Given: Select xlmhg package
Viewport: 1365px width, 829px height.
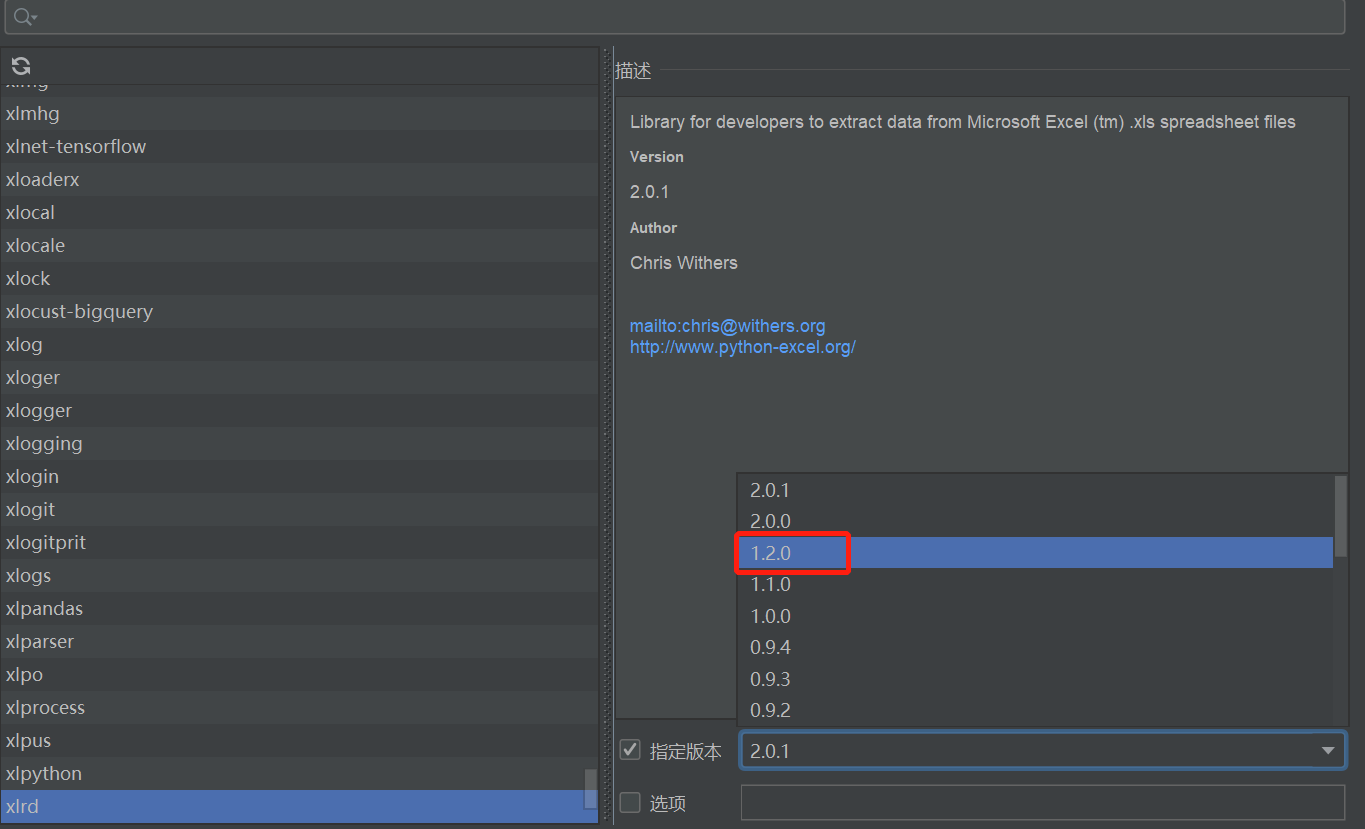Looking at the screenshot, I should 299,113.
